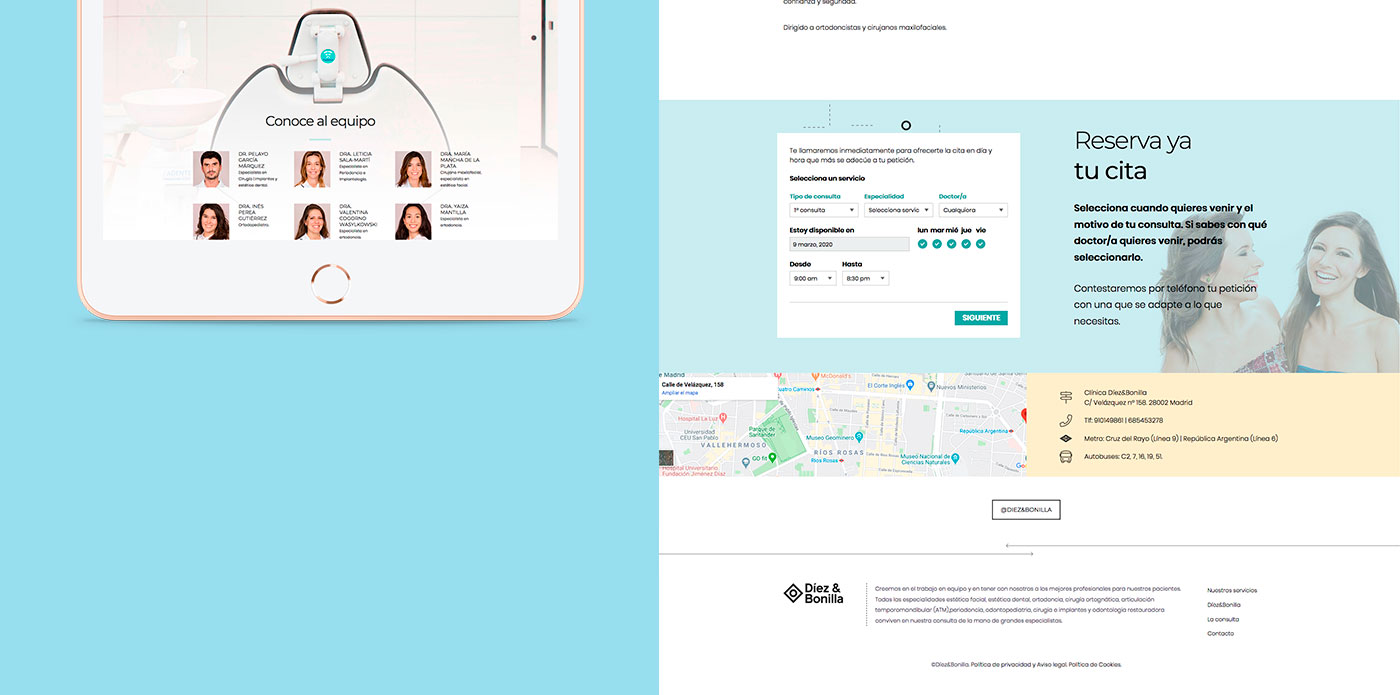Open the Política de Cookies link

[1095, 664]
